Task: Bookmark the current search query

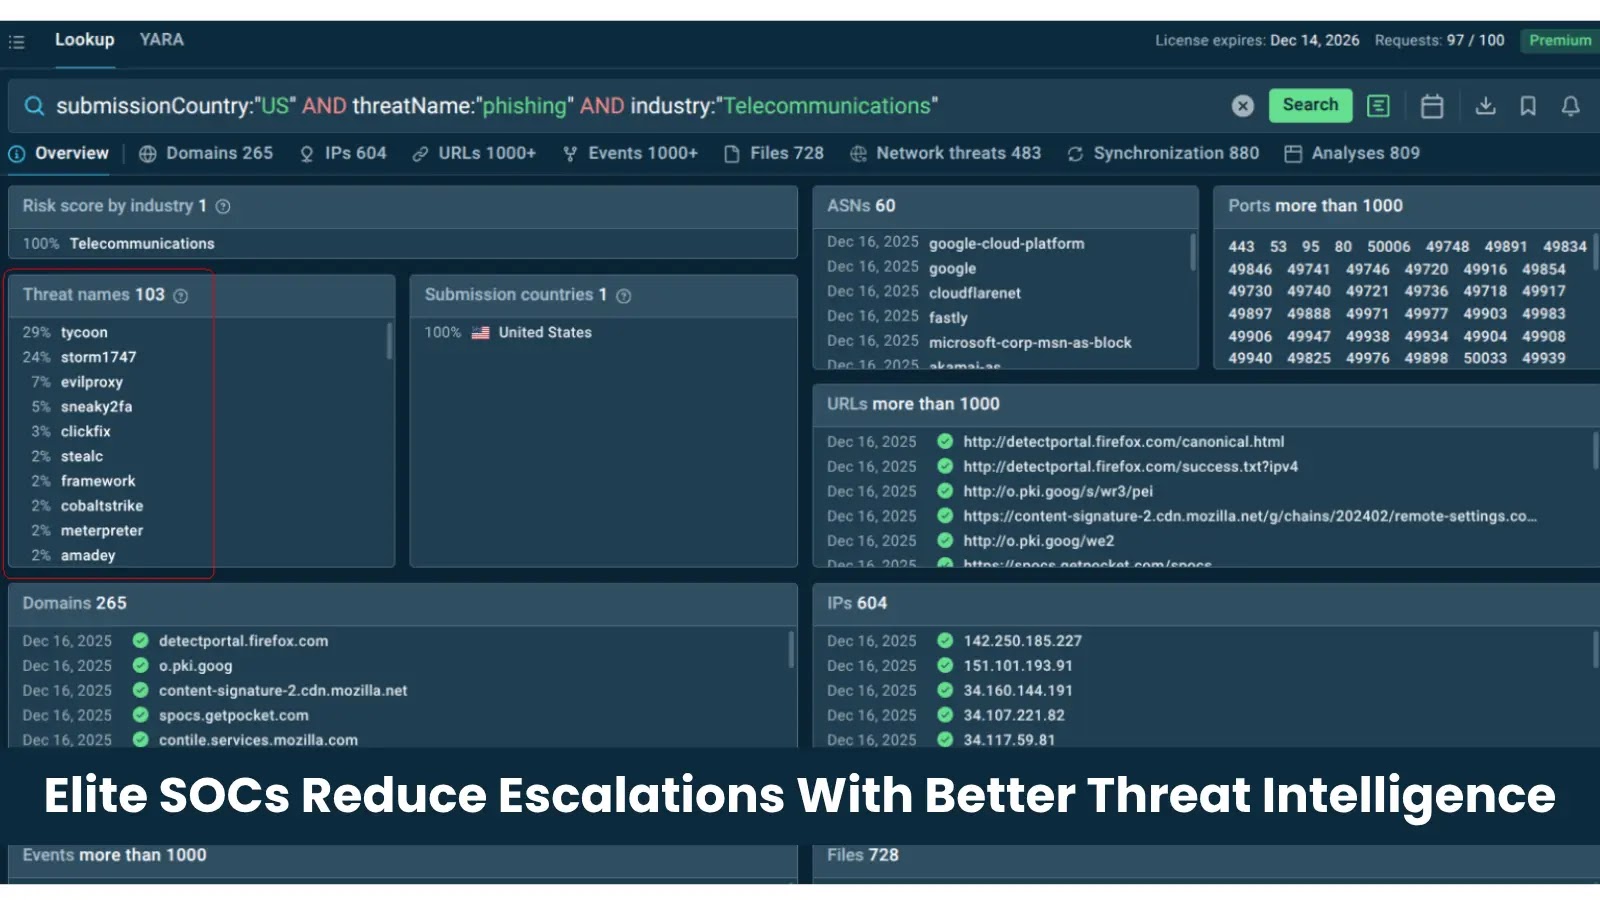Action: pos(1528,105)
